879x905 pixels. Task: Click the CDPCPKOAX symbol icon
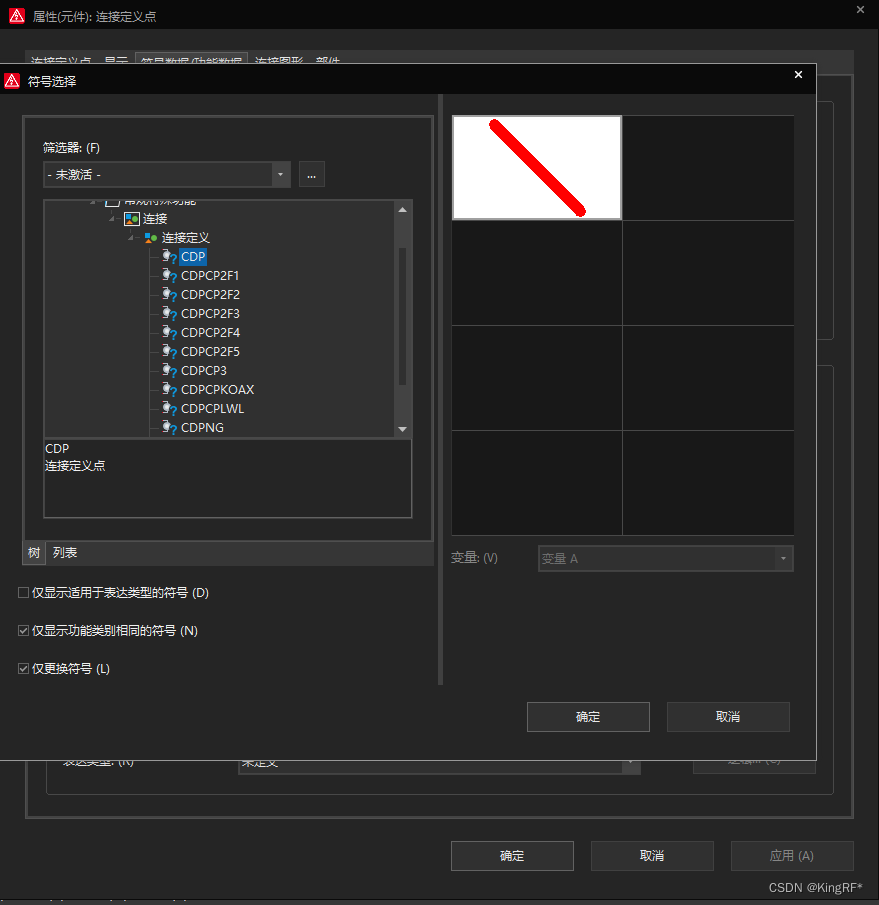pos(169,390)
